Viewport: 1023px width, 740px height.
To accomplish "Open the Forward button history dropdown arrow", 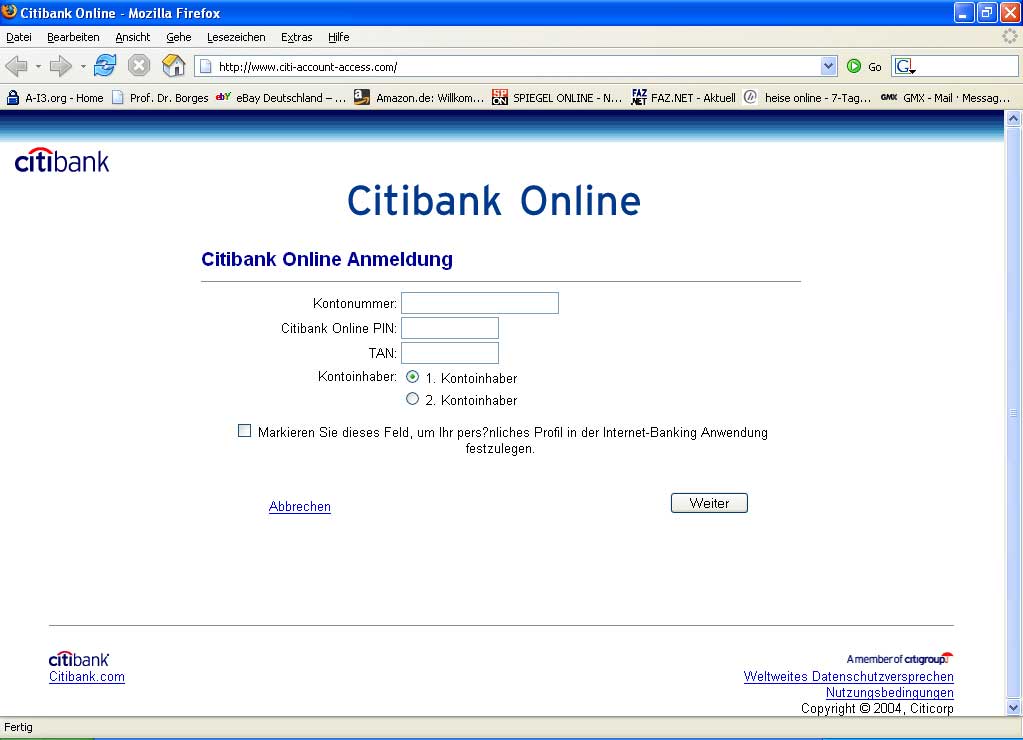I will 83,67.
